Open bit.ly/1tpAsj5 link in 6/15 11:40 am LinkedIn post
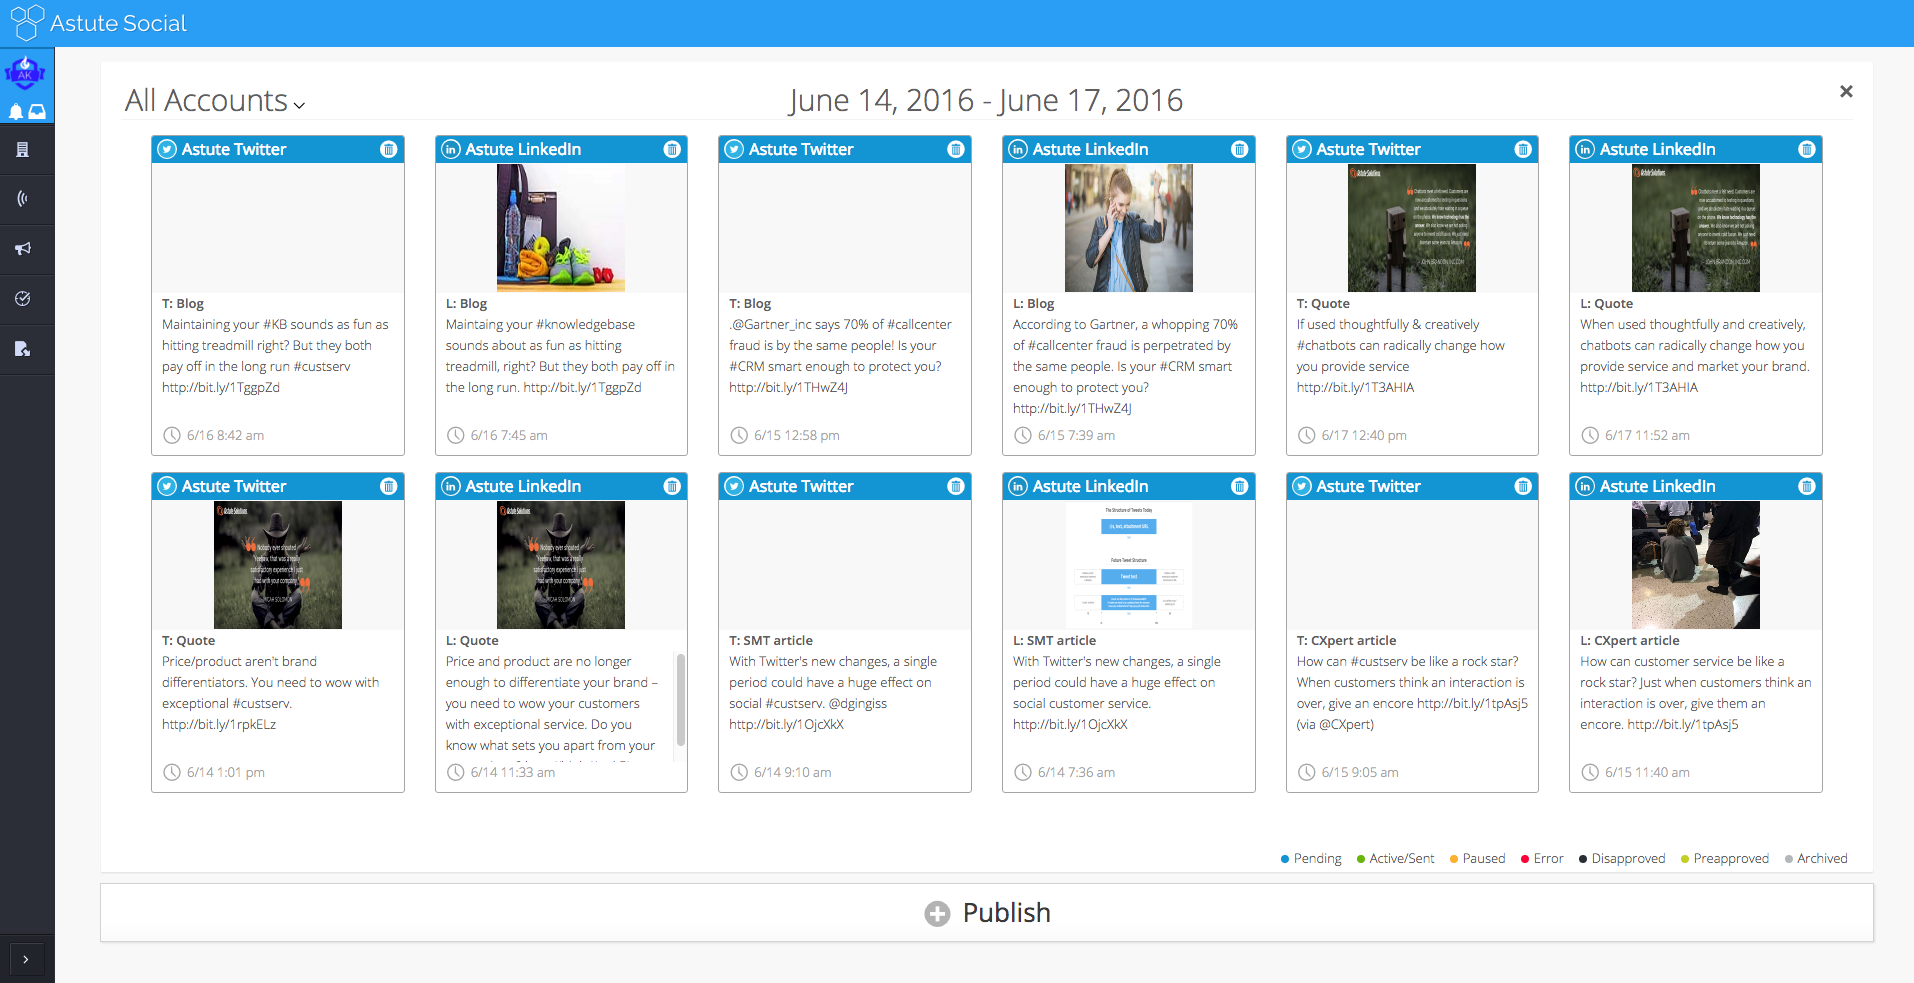The height and width of the screenshot is (983, 1914). pos(1683,724)
